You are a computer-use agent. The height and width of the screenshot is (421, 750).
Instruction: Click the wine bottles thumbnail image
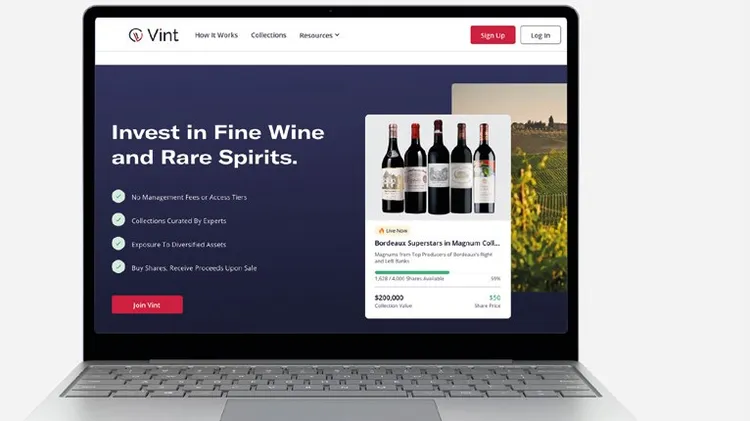point(438,167)
